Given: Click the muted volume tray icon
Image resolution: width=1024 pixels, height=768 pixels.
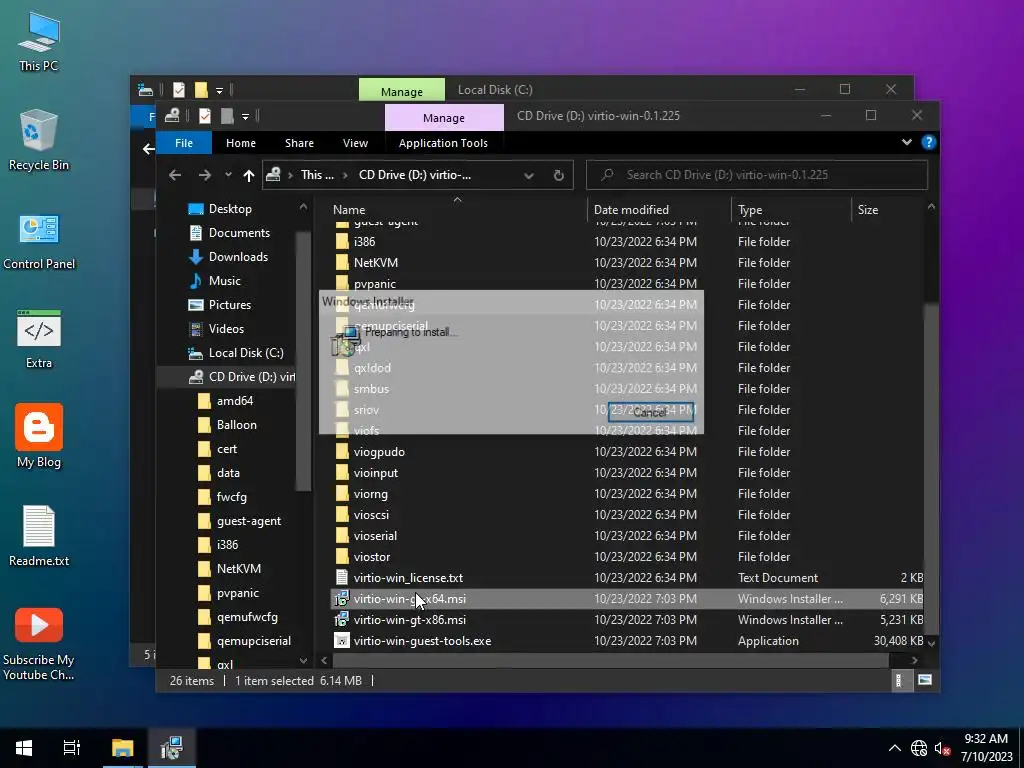Looking at the screenshot, I should [x=942, y=748].
